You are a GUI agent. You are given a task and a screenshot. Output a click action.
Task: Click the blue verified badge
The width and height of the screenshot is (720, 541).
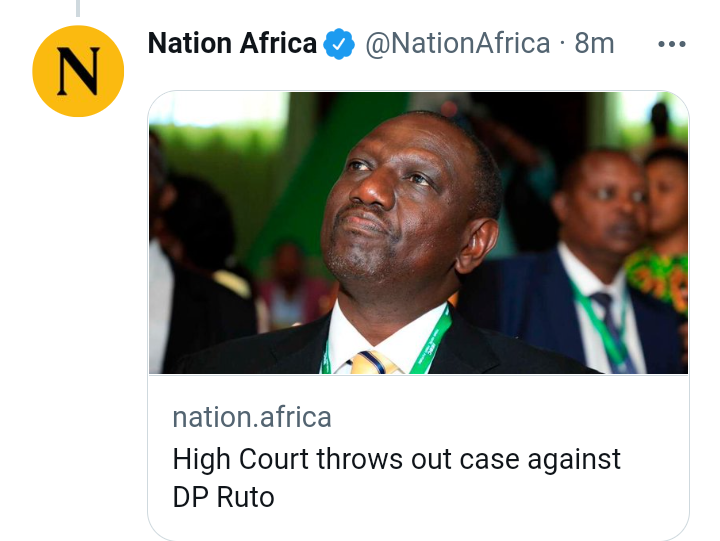pos(339,44)
